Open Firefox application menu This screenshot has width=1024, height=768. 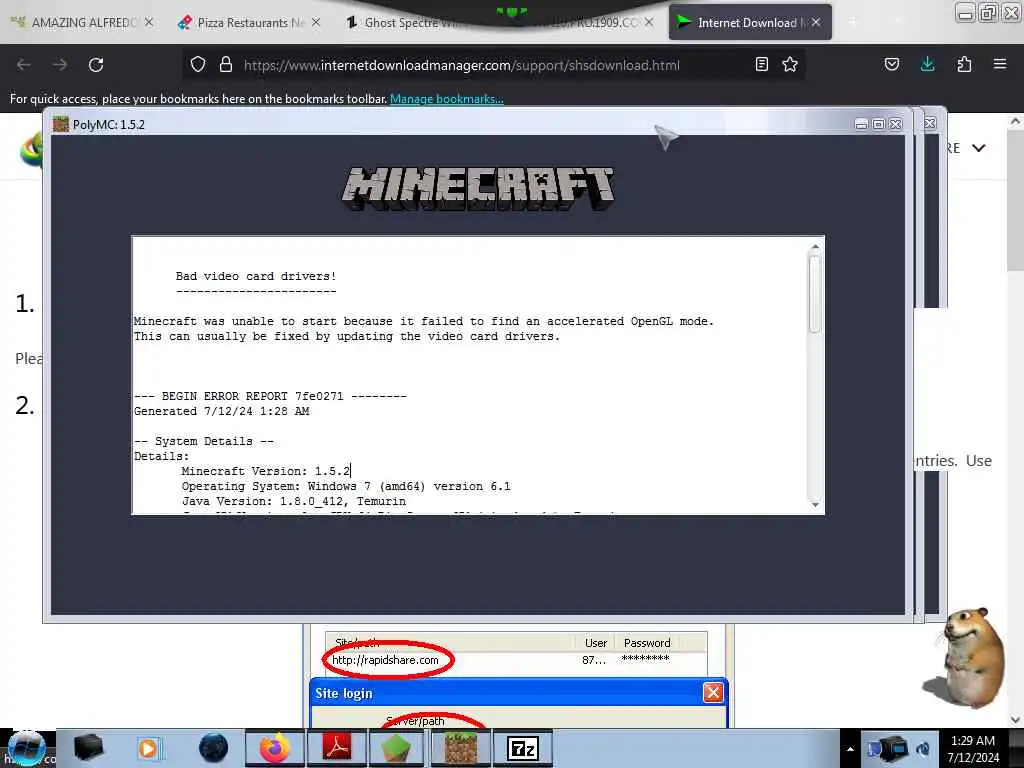[x=1000, y=64]
